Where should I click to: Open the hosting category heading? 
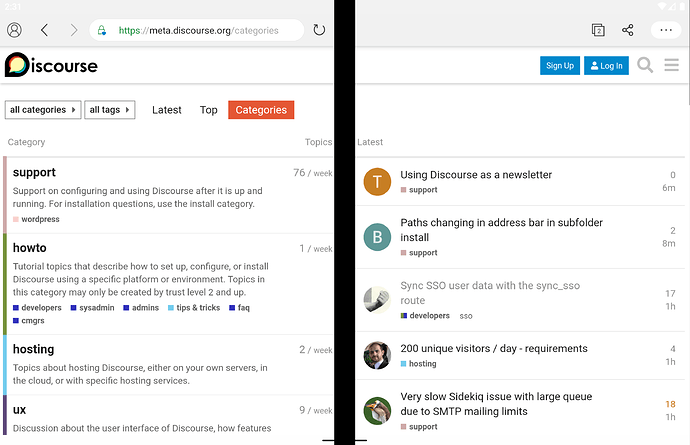point(33,349)
